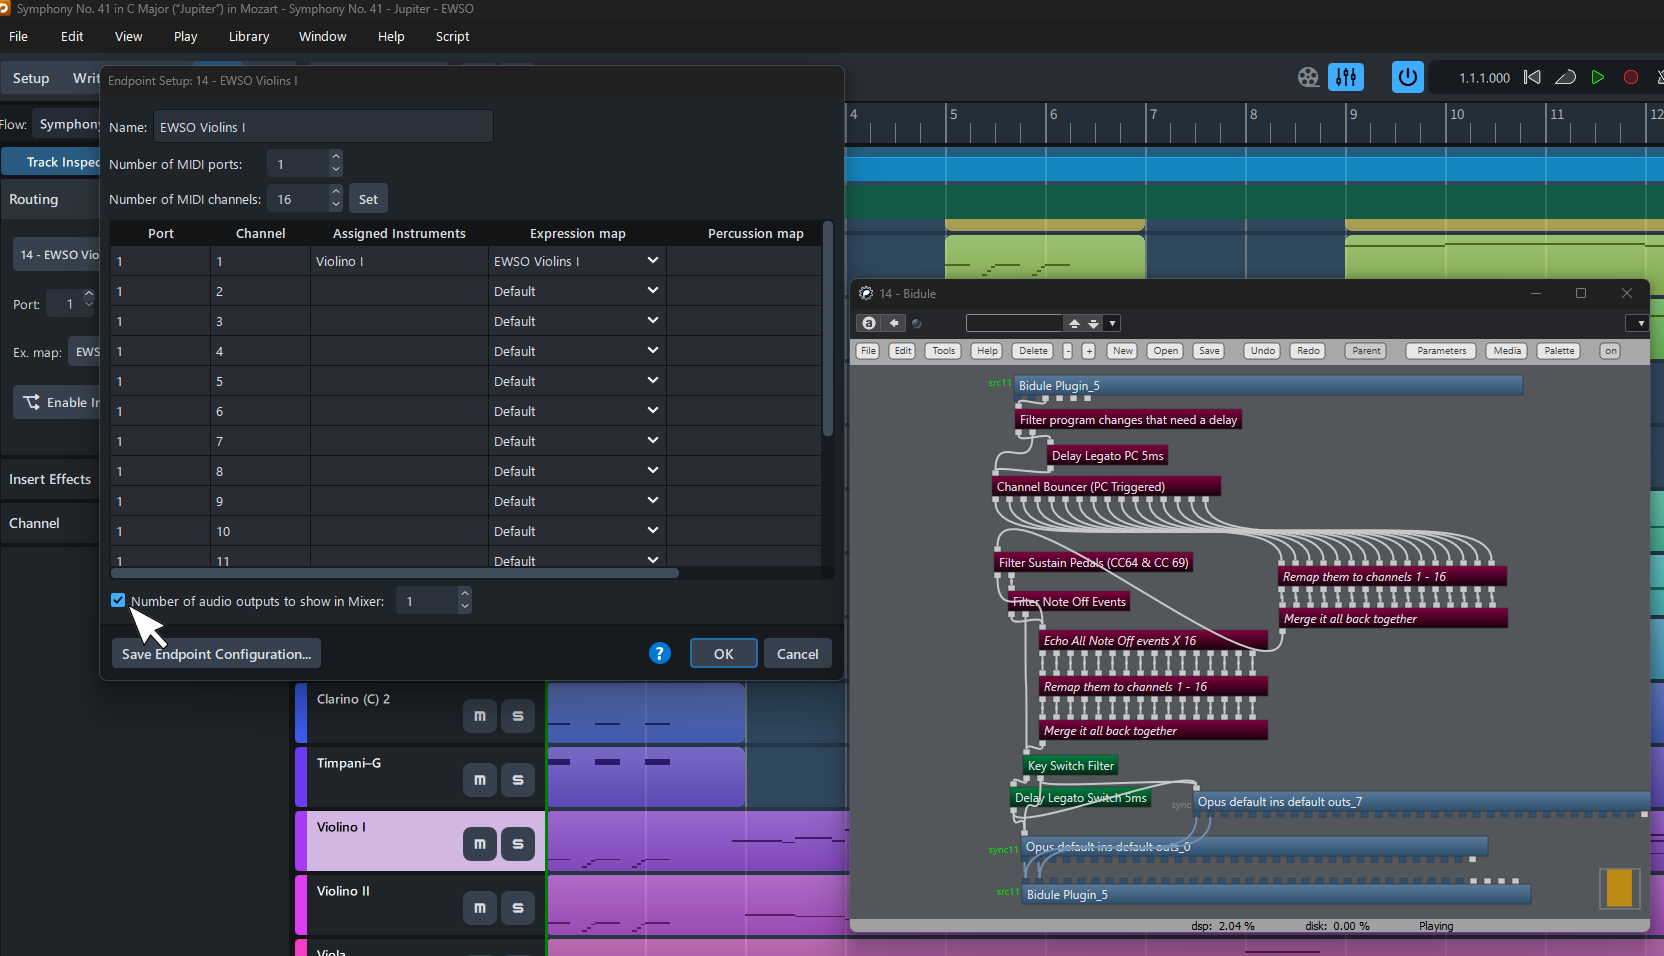1664x956 pixels.
Task: Open the File menu in Dorico
Action: [x=19, y=36]
